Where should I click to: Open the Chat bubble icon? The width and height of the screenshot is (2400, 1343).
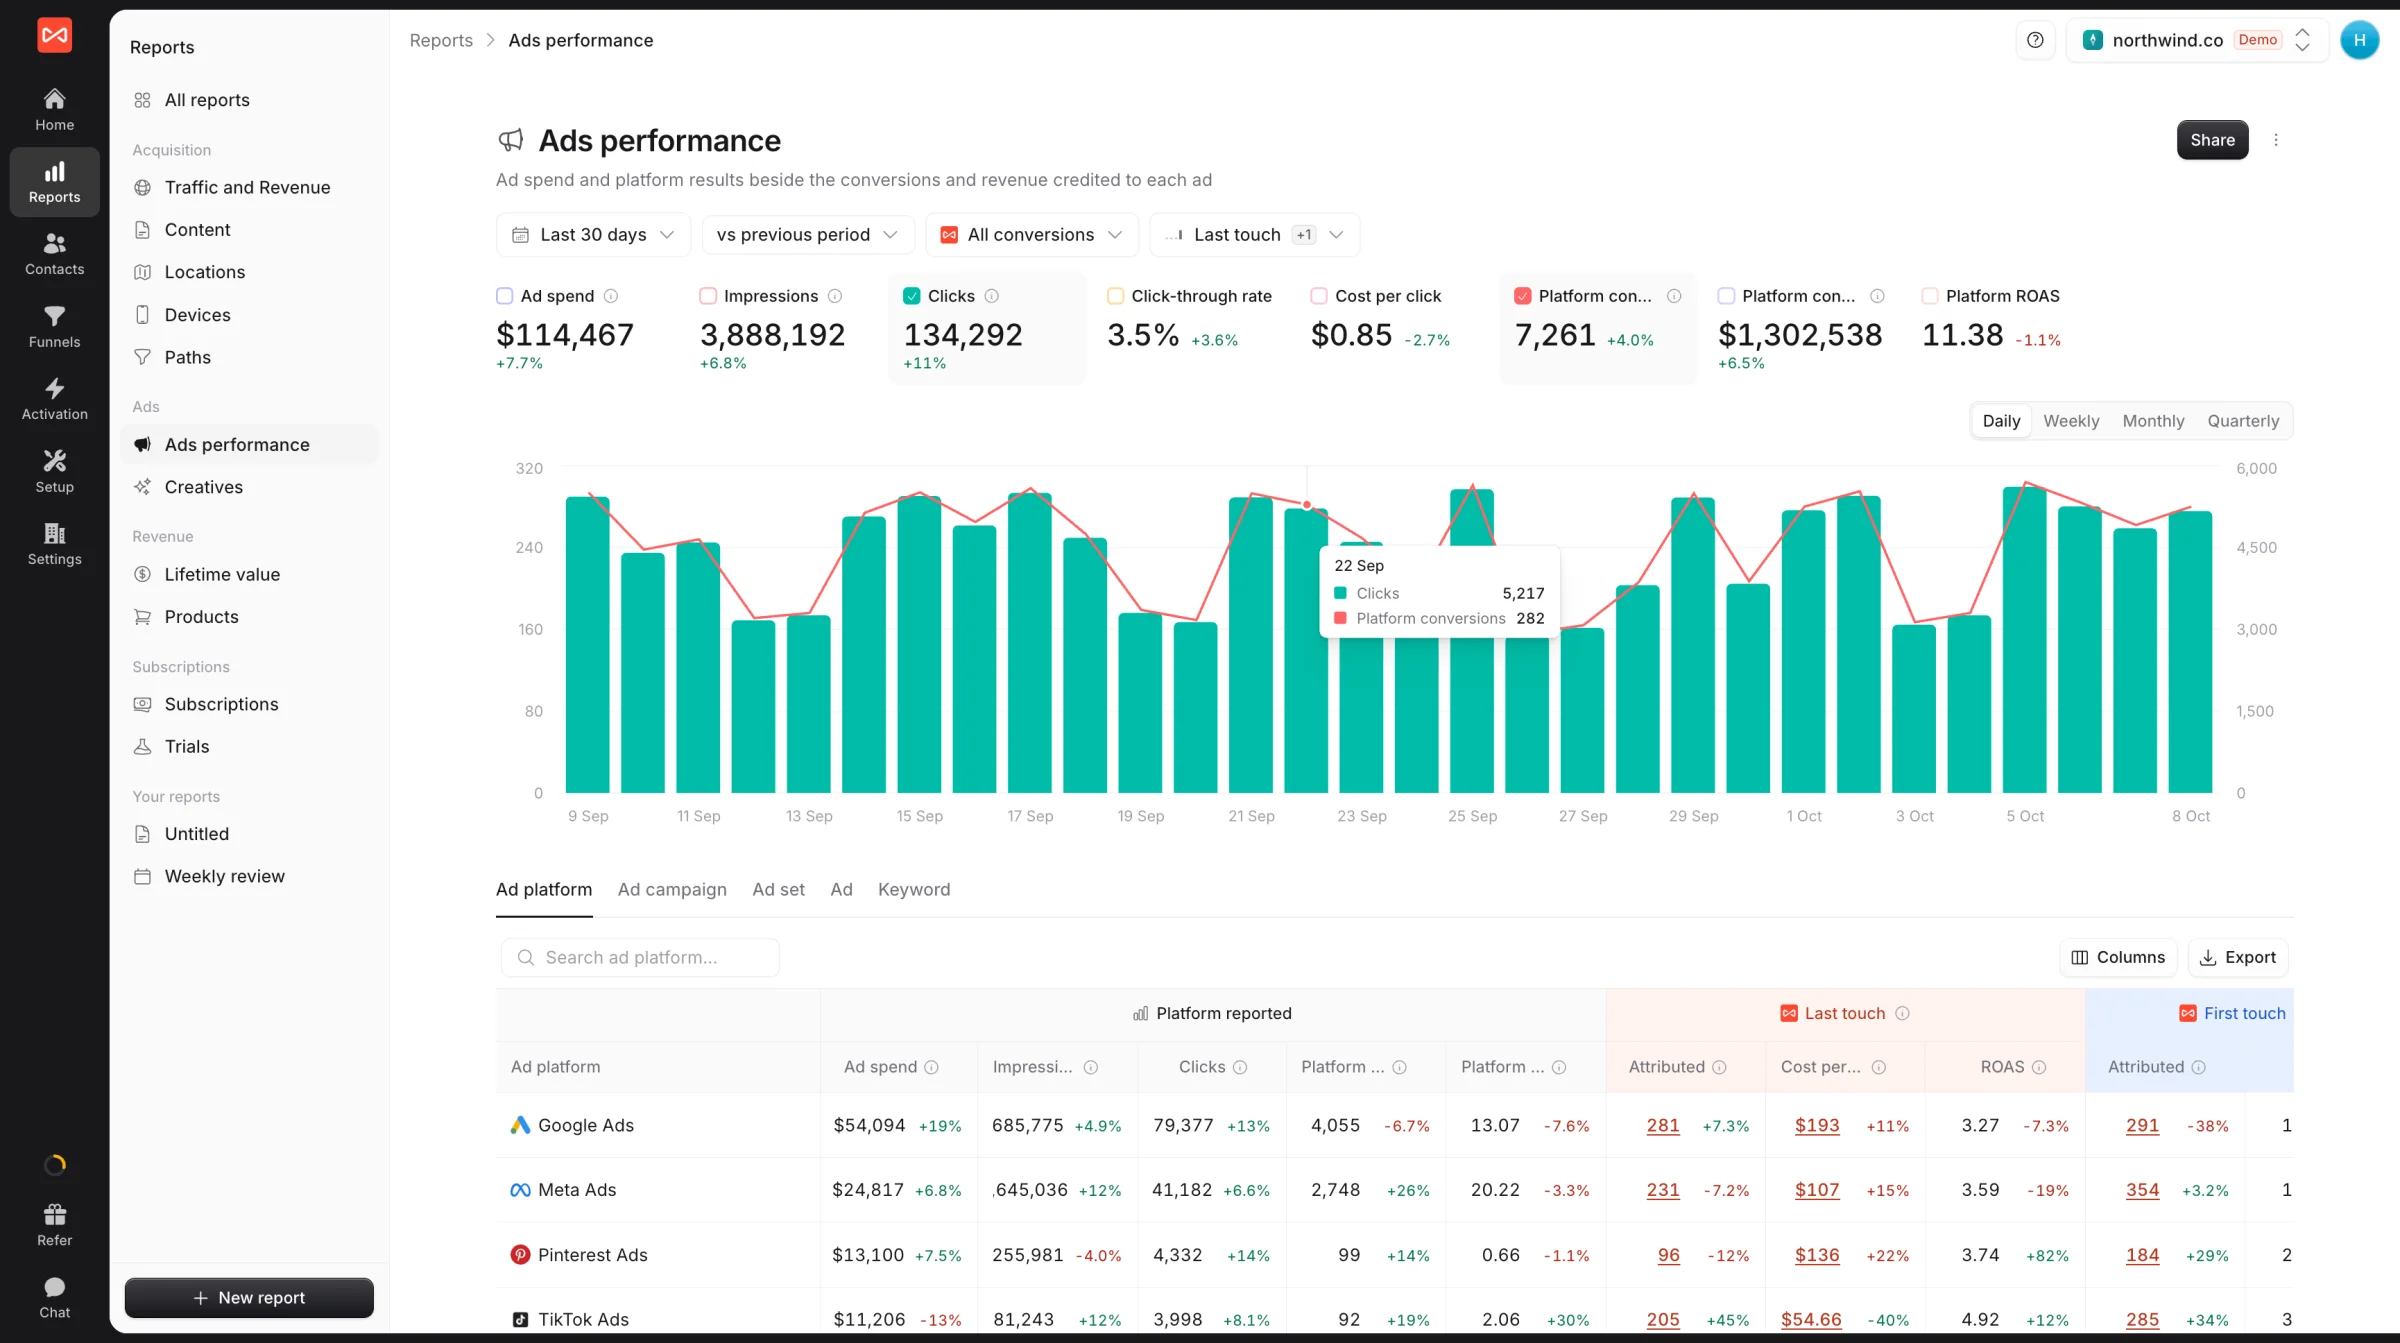[54, 1287]
